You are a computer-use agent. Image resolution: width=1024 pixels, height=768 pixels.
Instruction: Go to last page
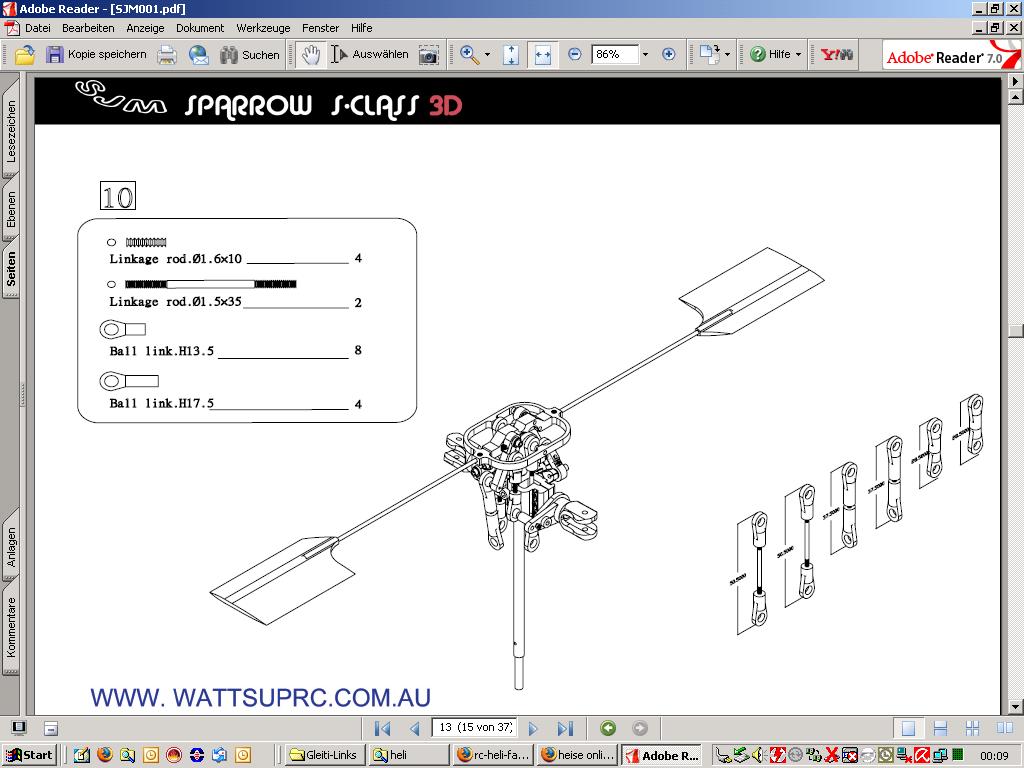566,728
